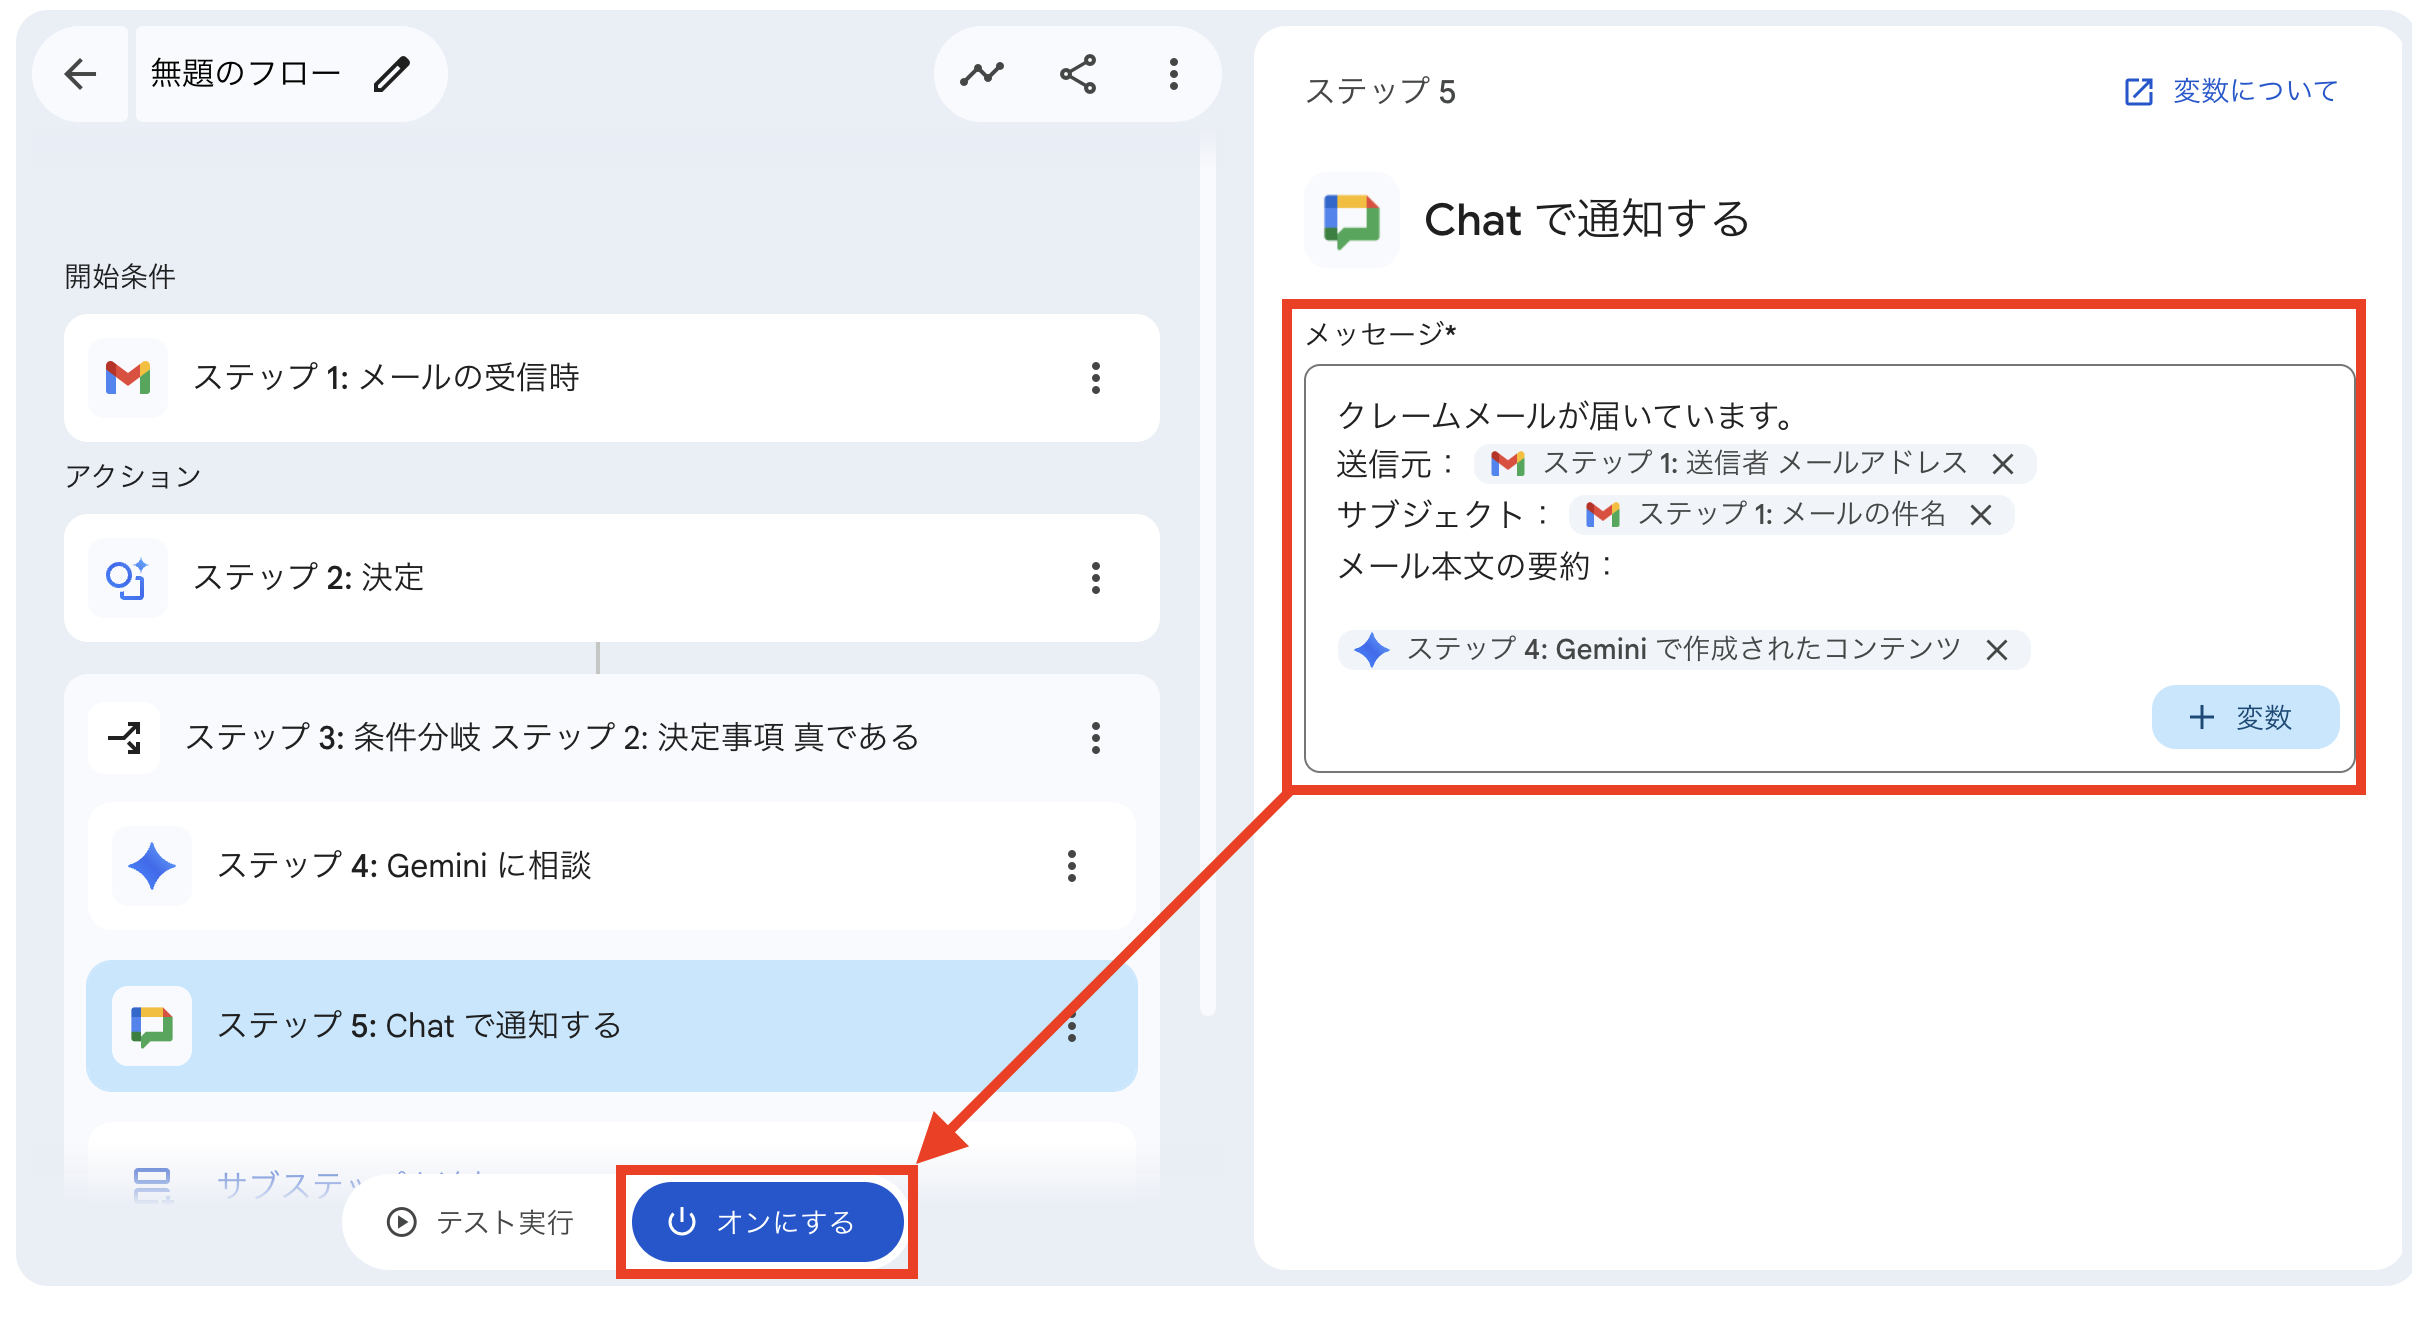Open options menu for ステップ 2: 決定
The width and height of the screenshot is (2412, 1322).
(1096, 578)
